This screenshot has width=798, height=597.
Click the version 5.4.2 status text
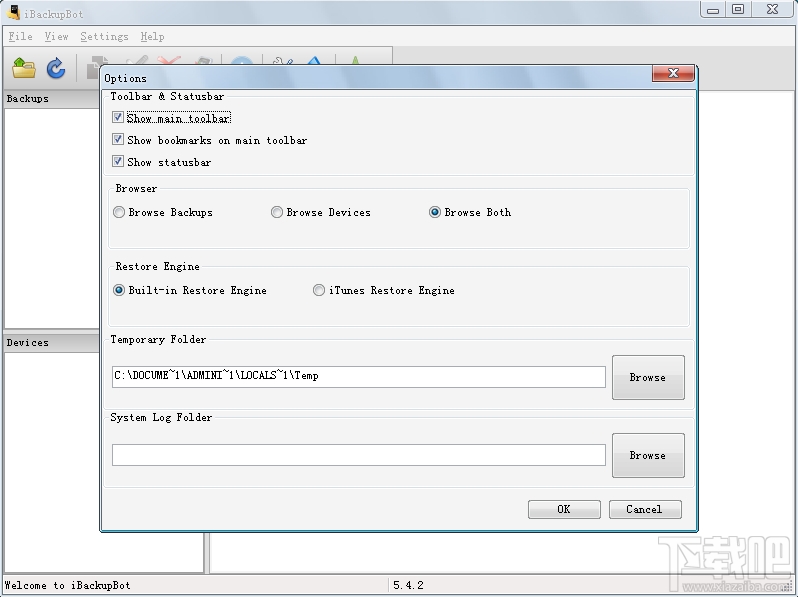[x=408, y=585]
